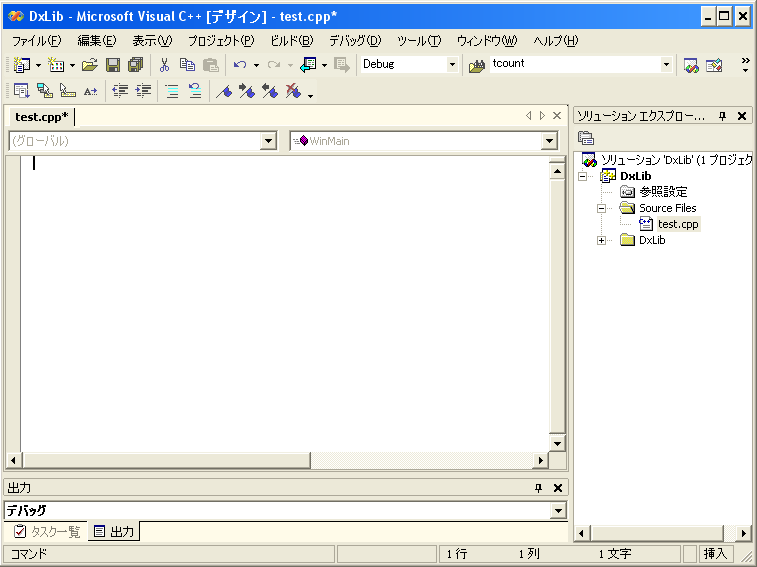Screen dimensions: 757x567
Task: Open the Debug configuration dropdown
Action: 452,64
